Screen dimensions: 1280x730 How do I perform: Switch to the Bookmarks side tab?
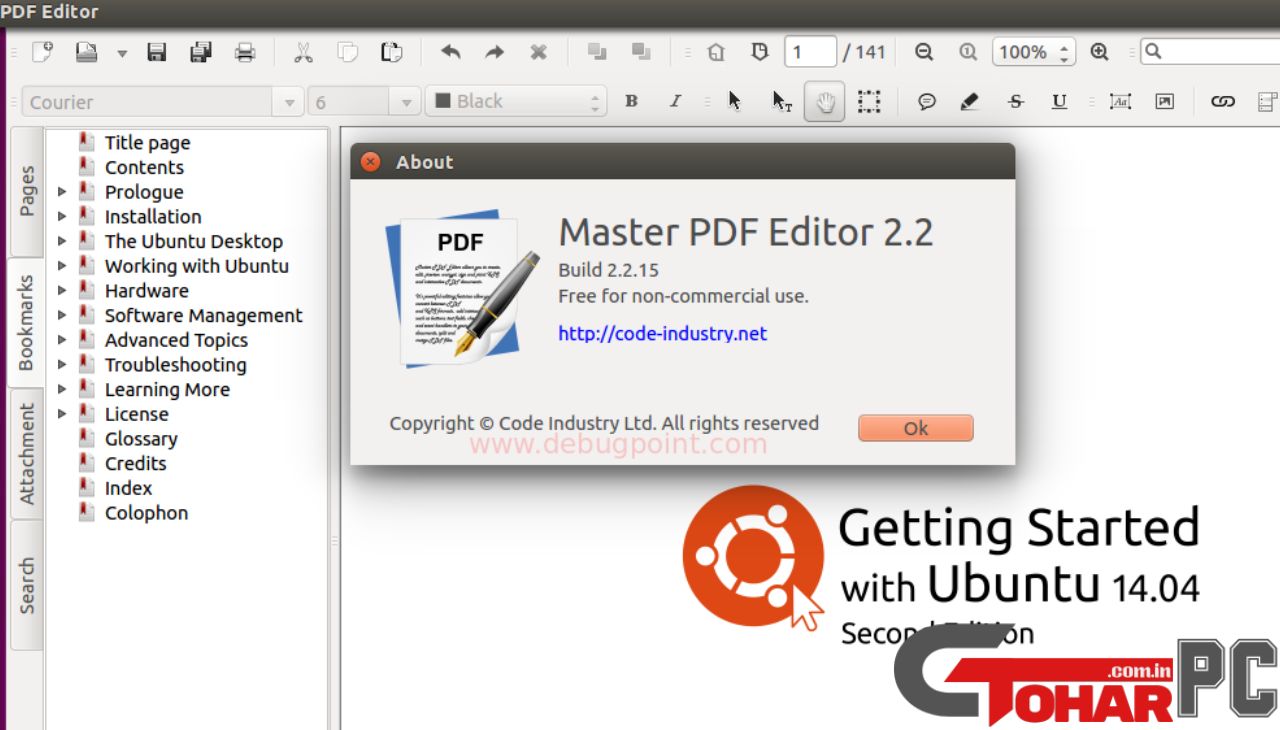click(x=27, y=323)
